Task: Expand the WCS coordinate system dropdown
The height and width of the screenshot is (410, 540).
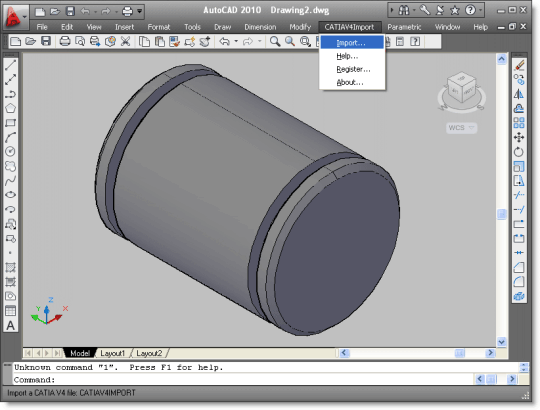Action: tap(461, 128)
